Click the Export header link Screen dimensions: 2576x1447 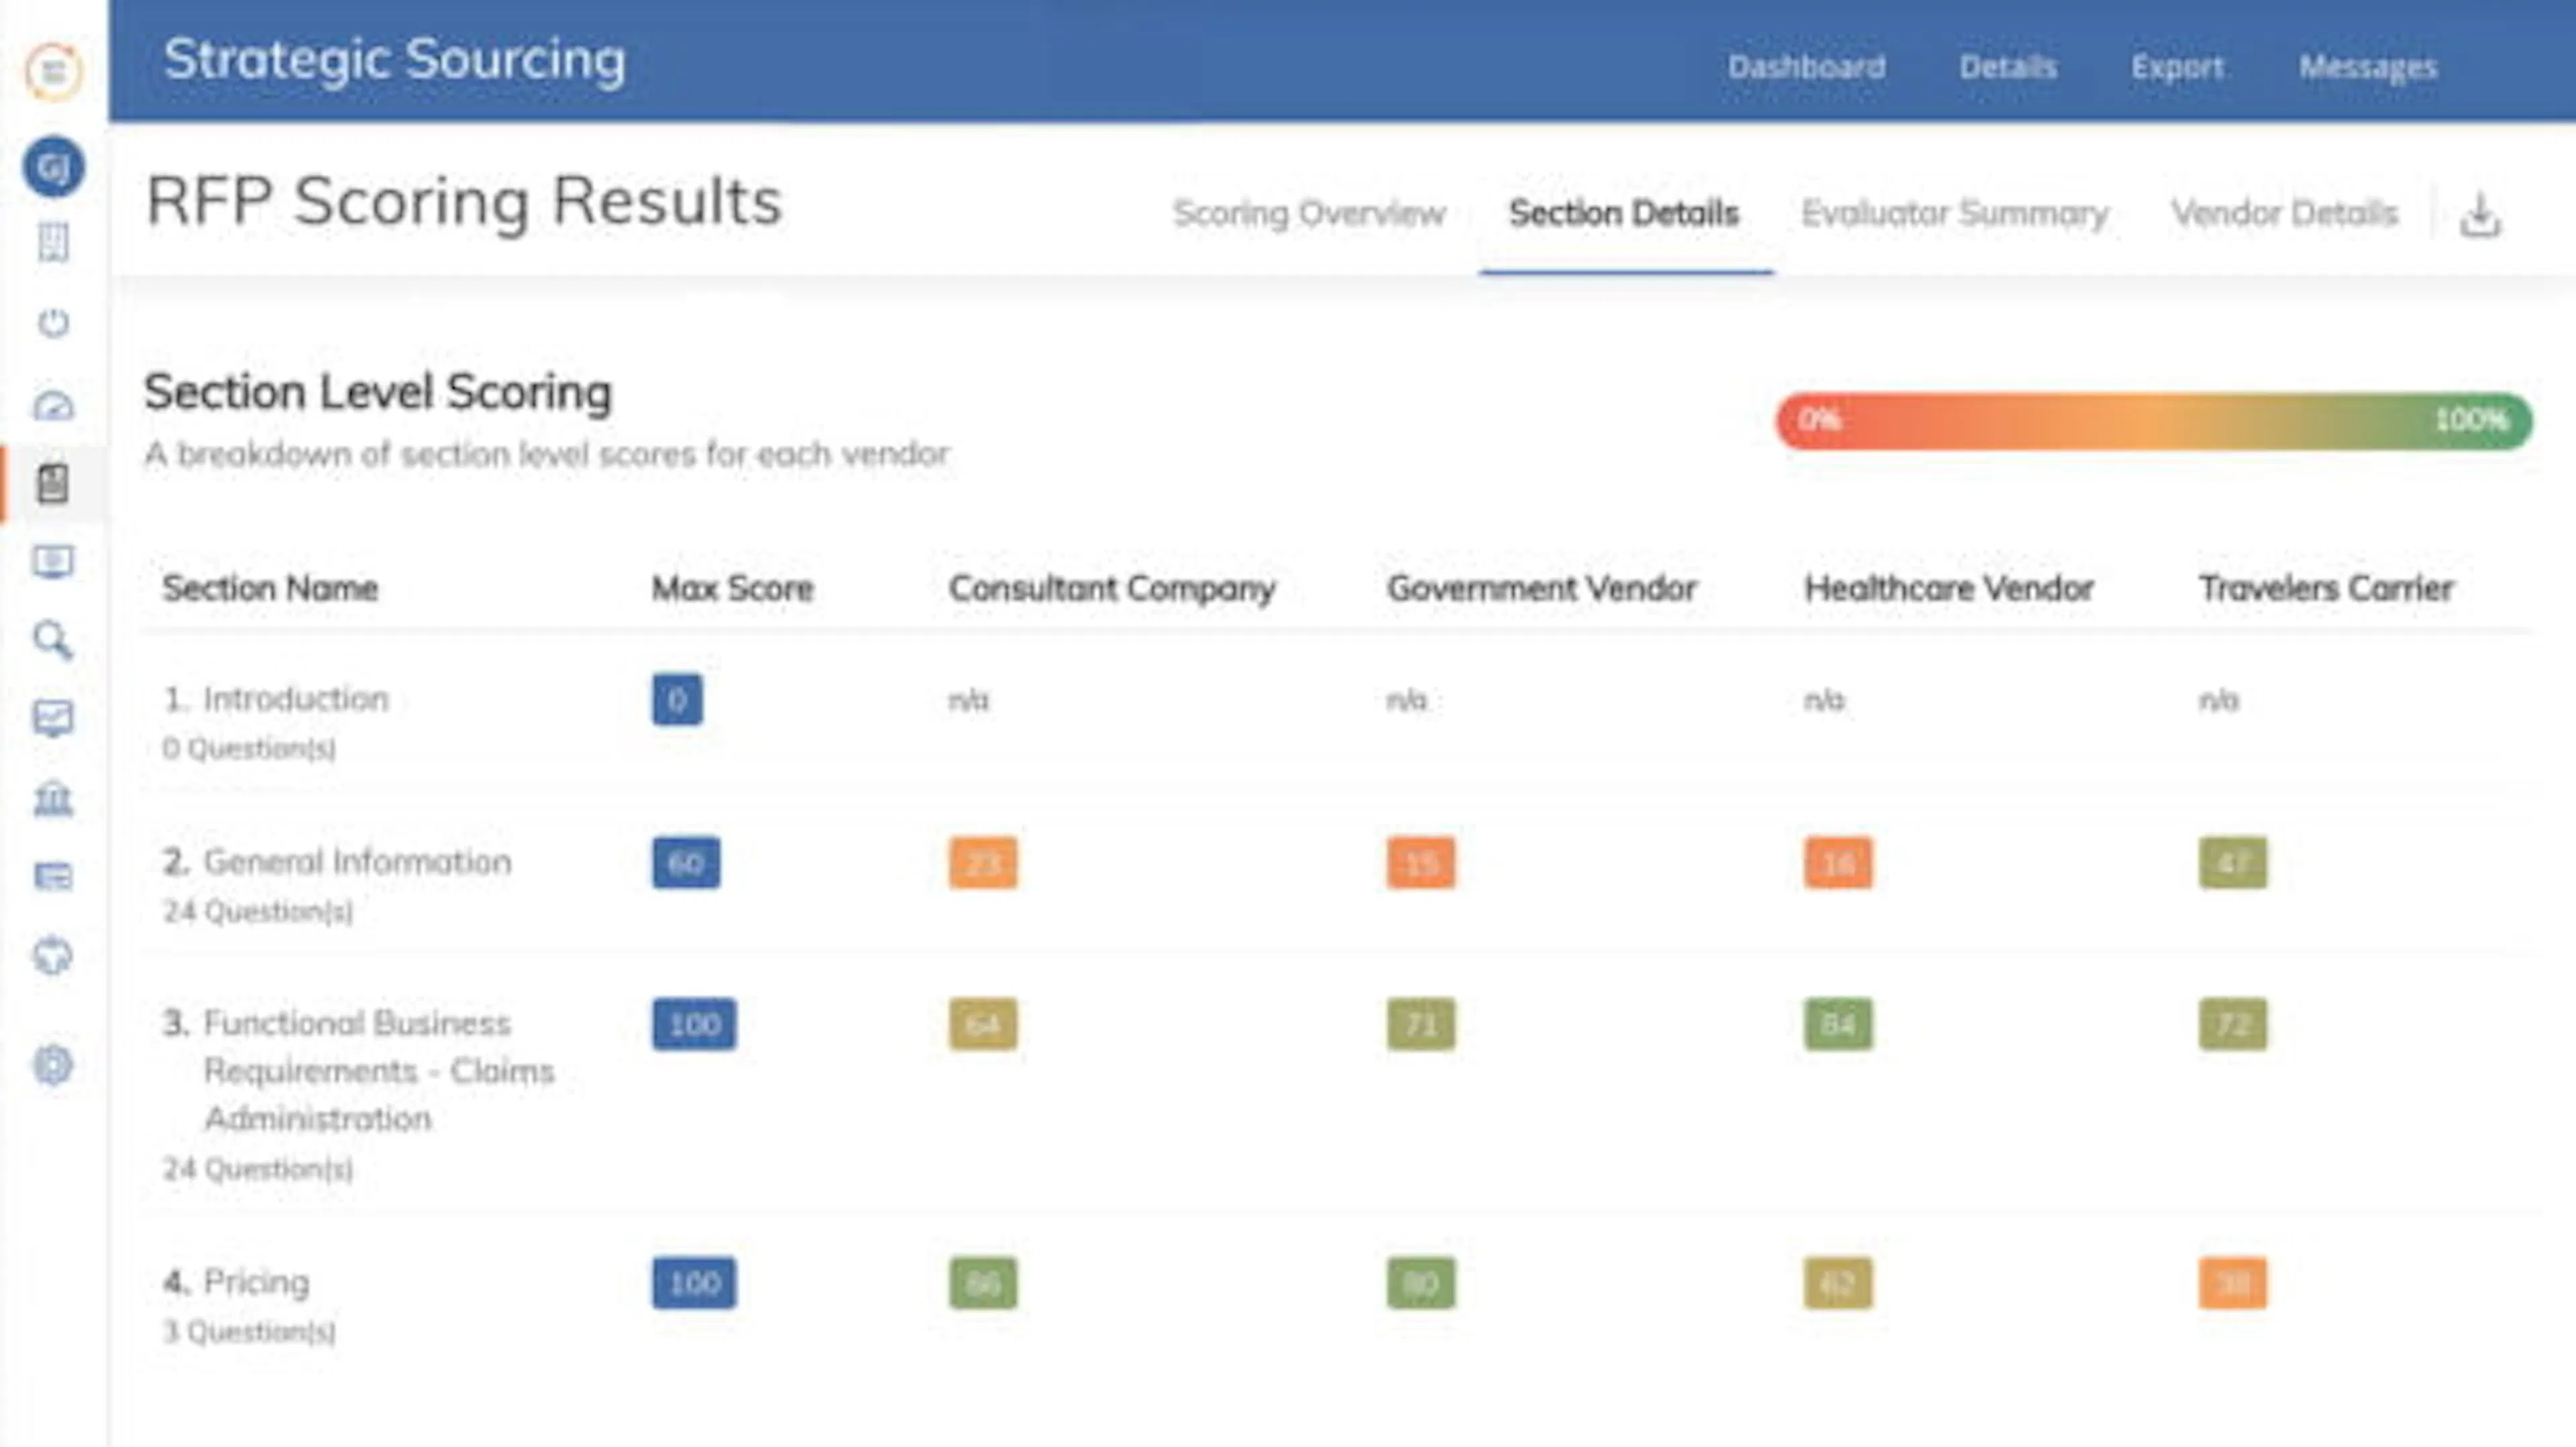pos(2177,67)
